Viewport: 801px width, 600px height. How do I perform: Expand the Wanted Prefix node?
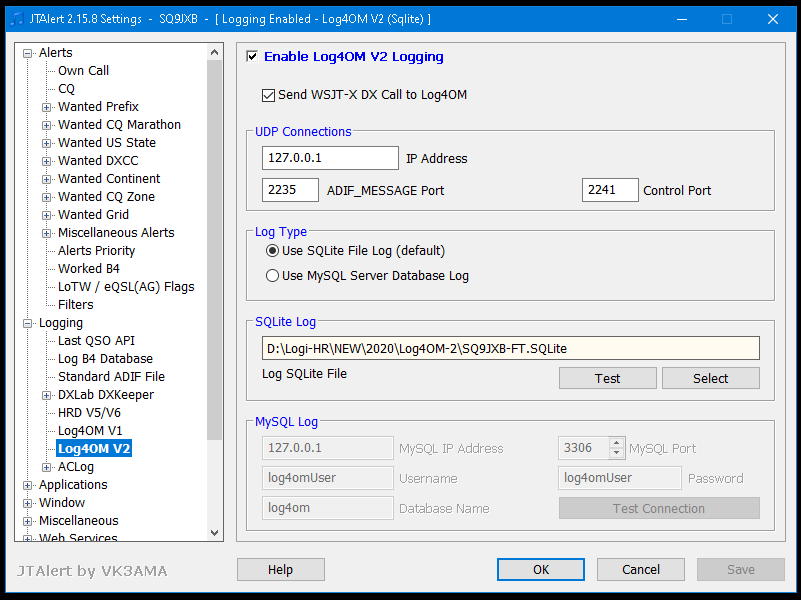(46, 107)
